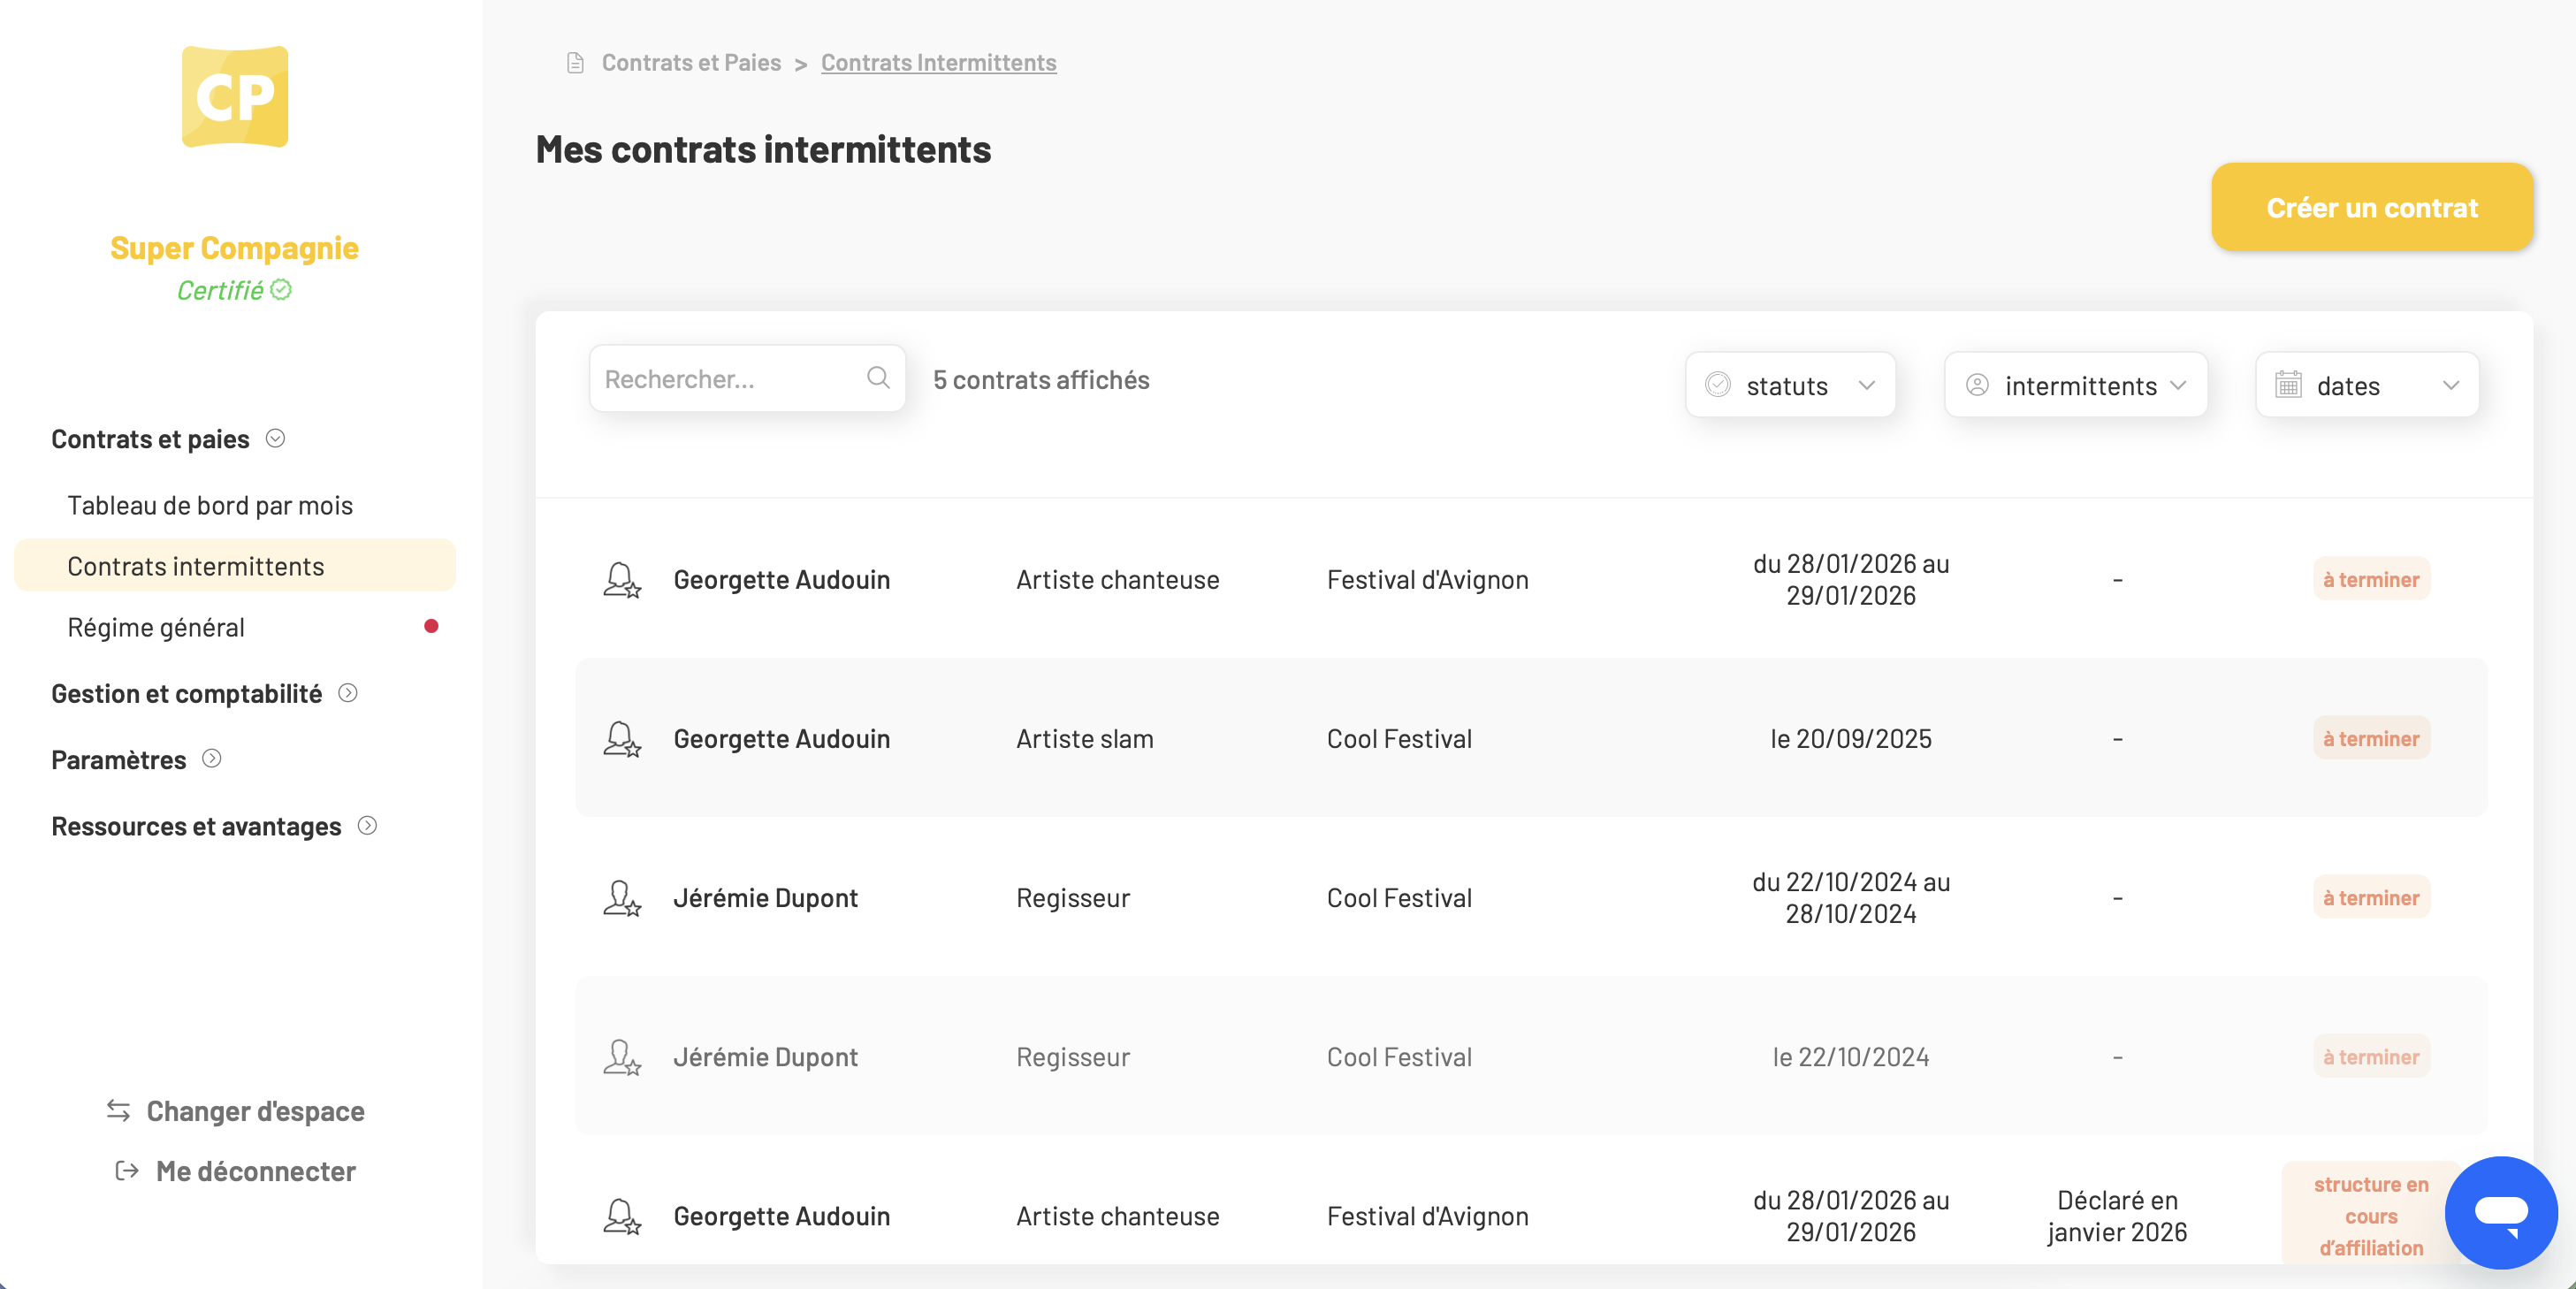
Task: Click the date le 20/09/2025
Action: [x=1851, y=738]
